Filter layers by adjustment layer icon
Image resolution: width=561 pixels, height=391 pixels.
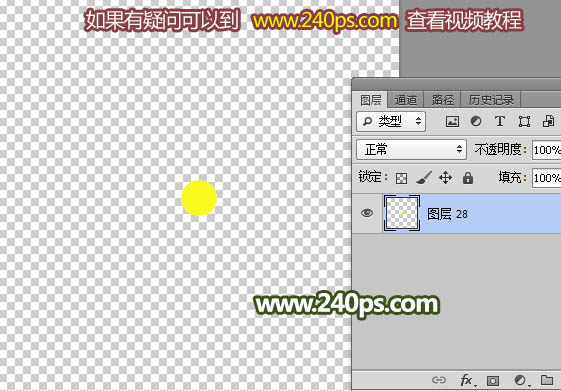click(x=476, y=121)
